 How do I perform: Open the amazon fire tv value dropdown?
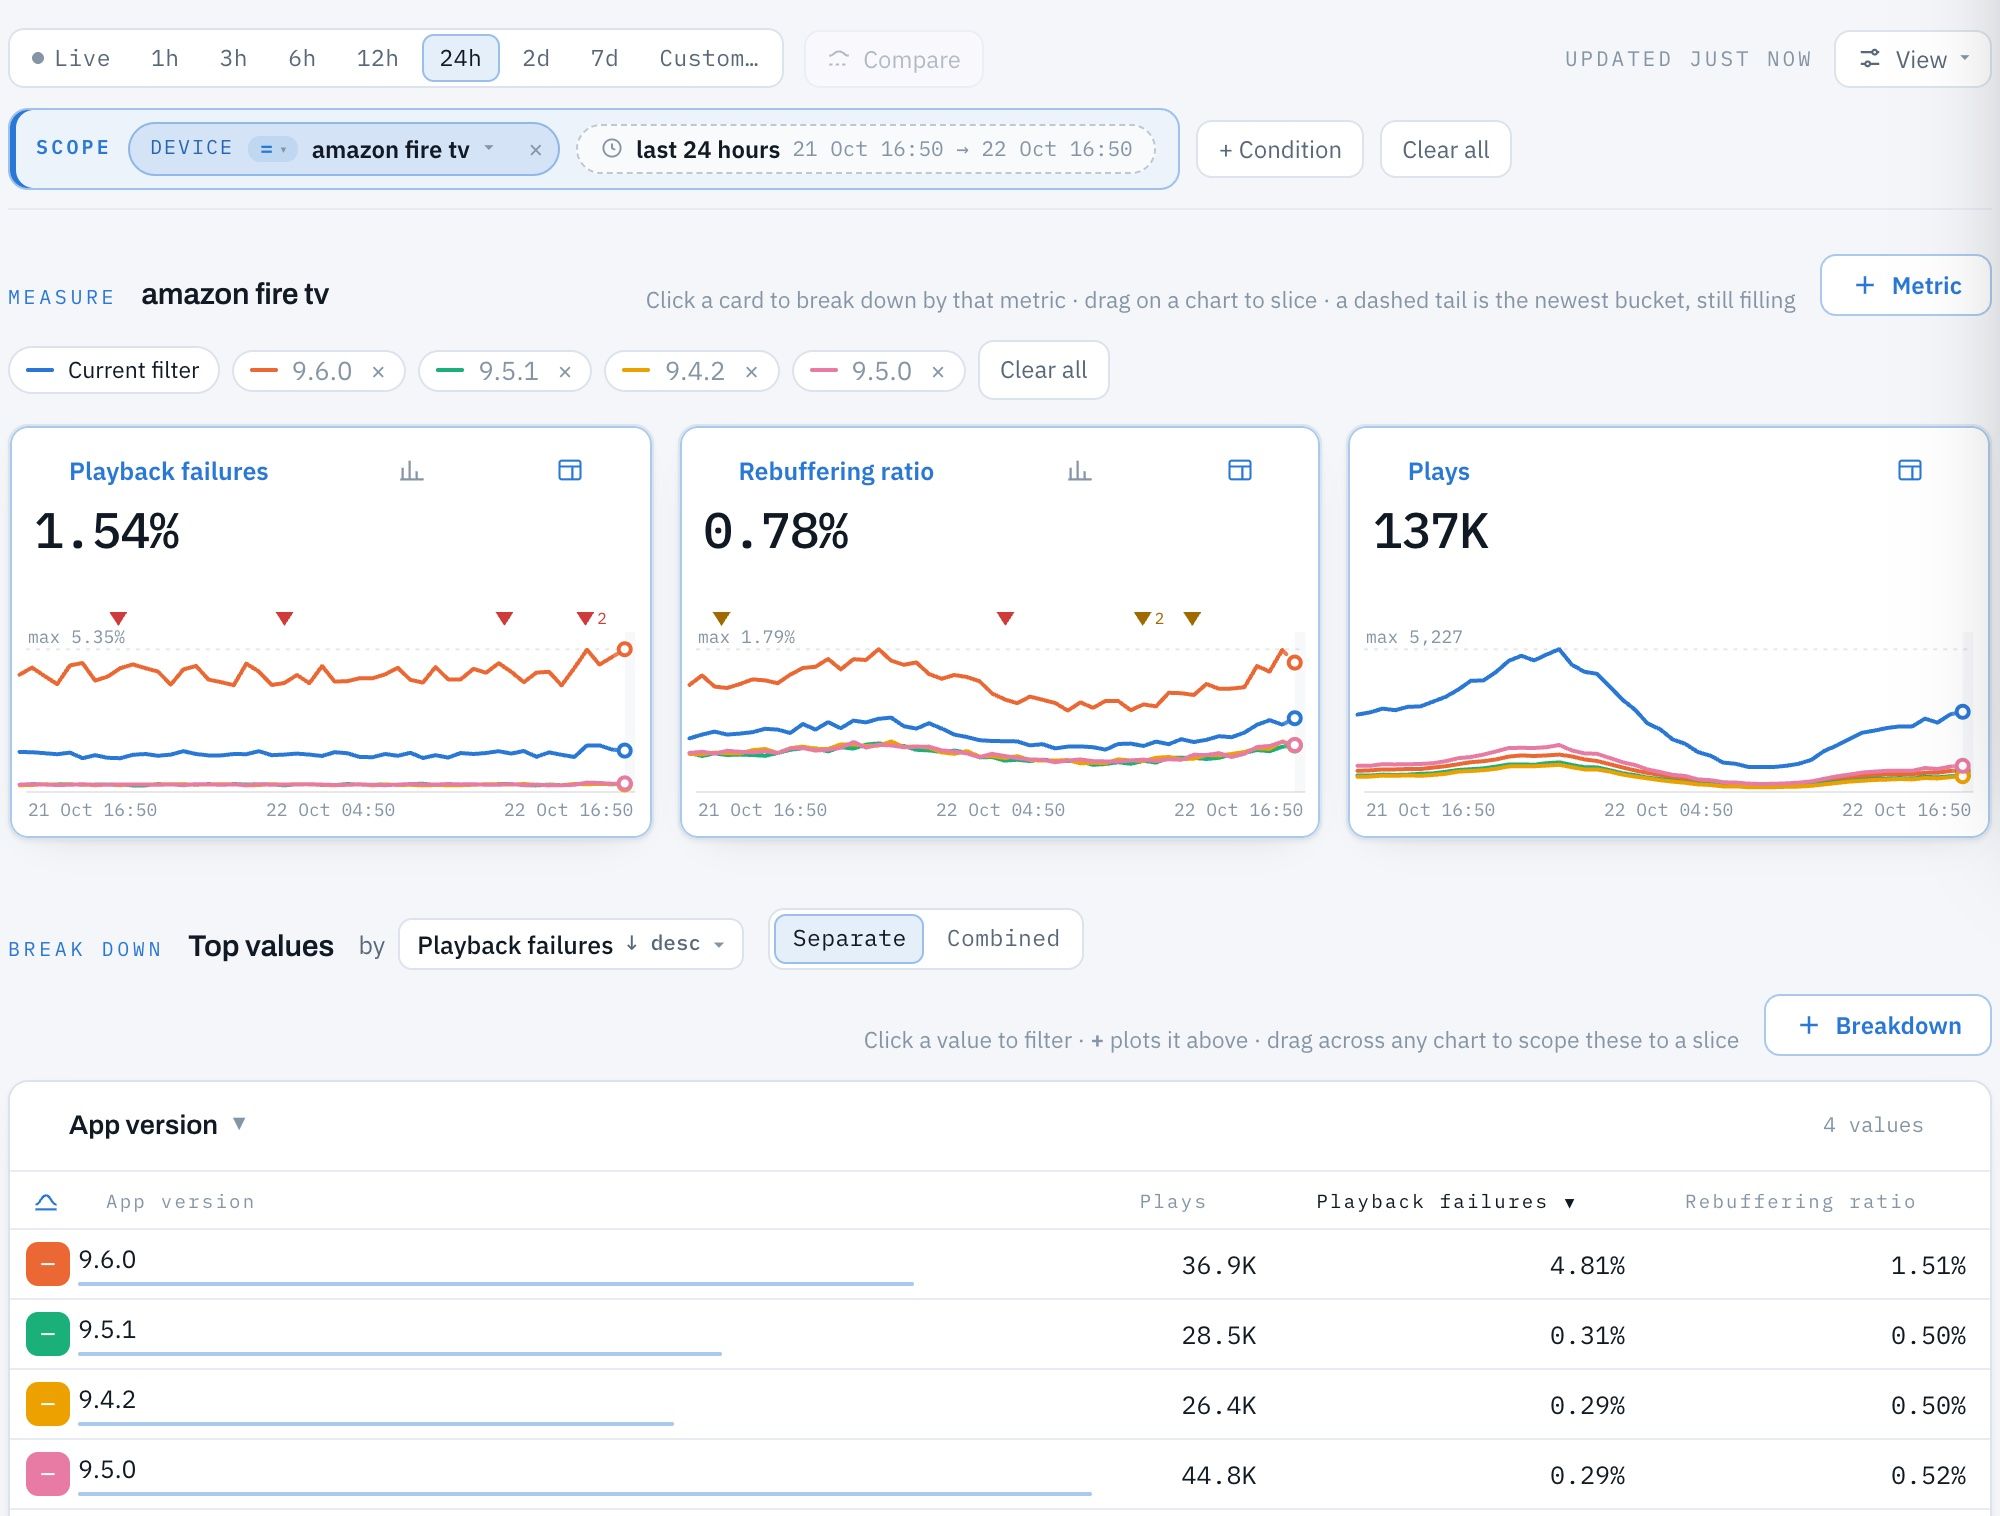402,150
